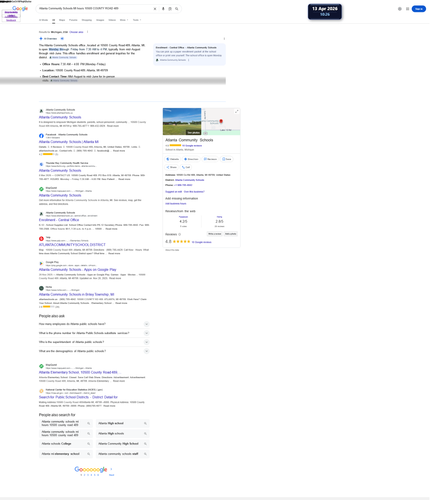The height and width of the screenshot is (500, 432).
Task: Click the Website button in knowledge panel
Action: (173, 159)
